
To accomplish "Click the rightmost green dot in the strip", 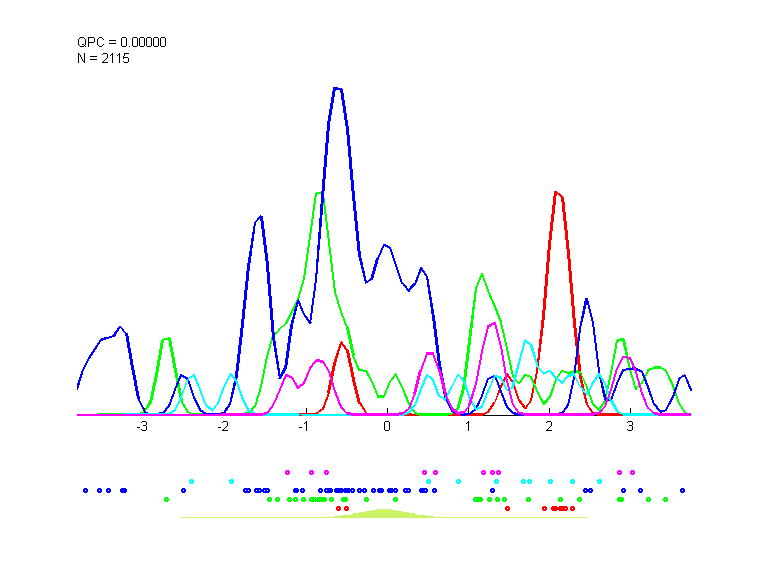I will (666, 499).
